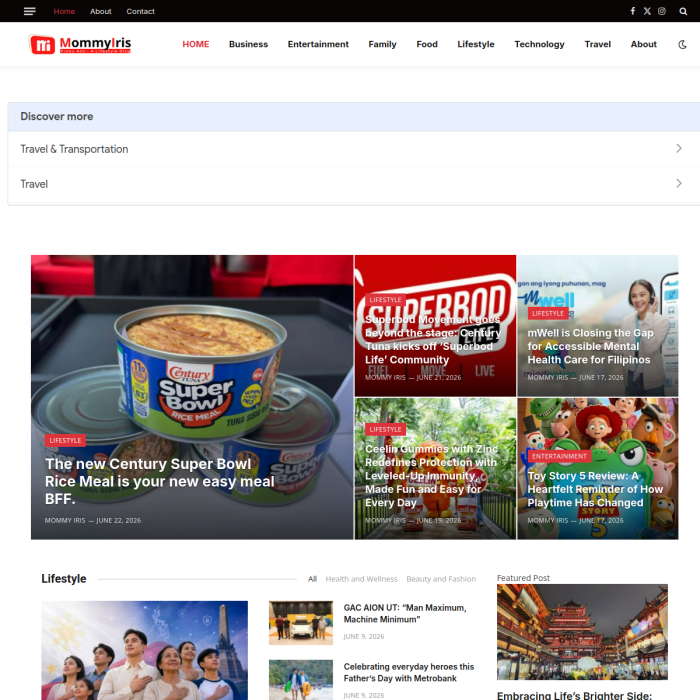This screenshot has width=700, height=700.
Task: Open the Superbod Movement article title
Action: coord(433,340)
